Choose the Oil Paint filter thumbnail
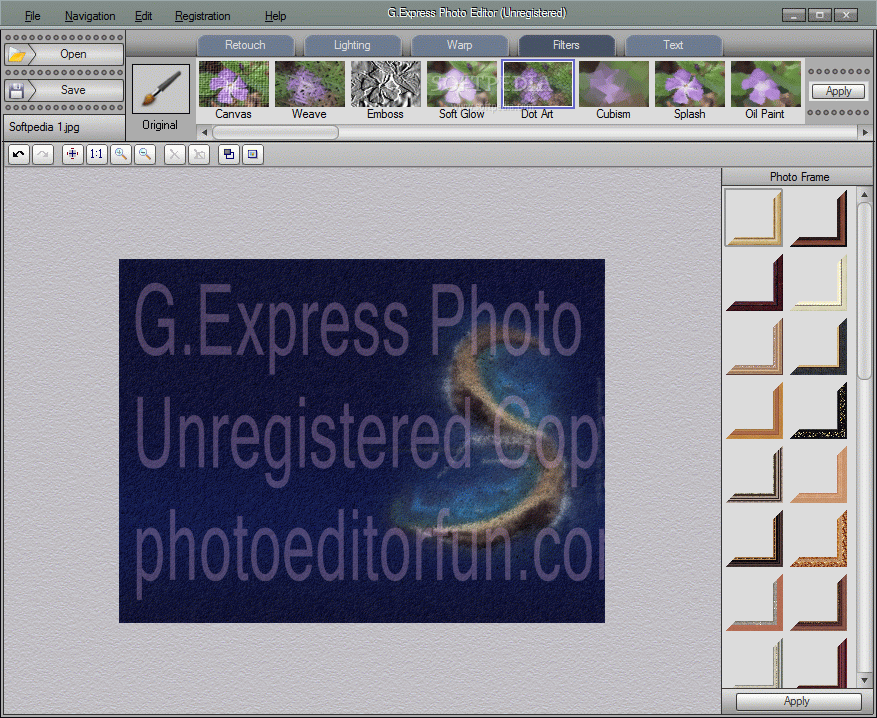 (x=766, y=84)
